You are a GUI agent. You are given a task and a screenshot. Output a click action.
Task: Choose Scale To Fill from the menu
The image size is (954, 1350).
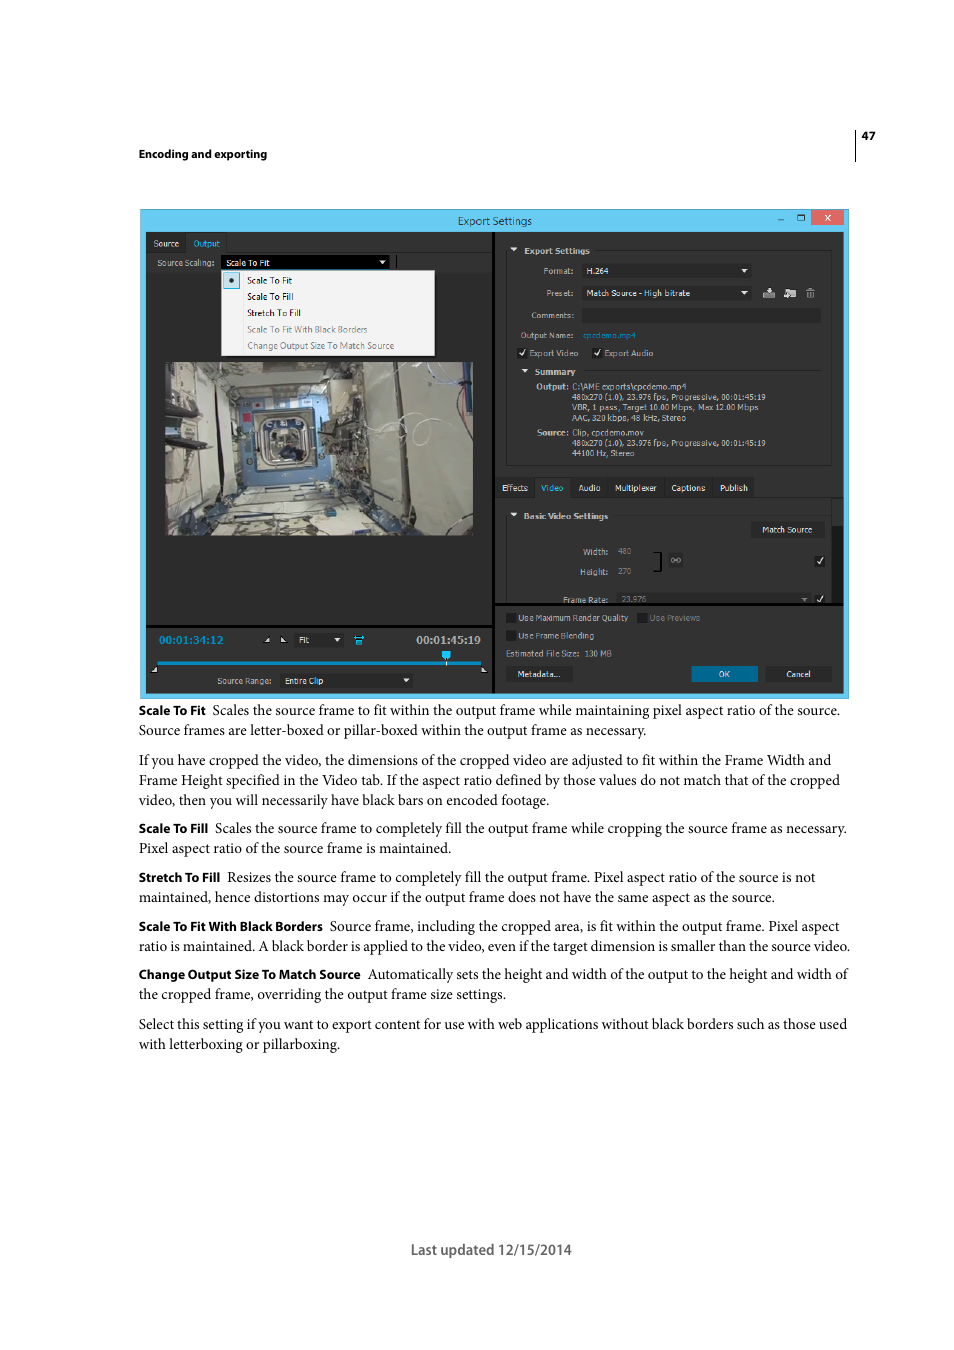coord(328,297)
